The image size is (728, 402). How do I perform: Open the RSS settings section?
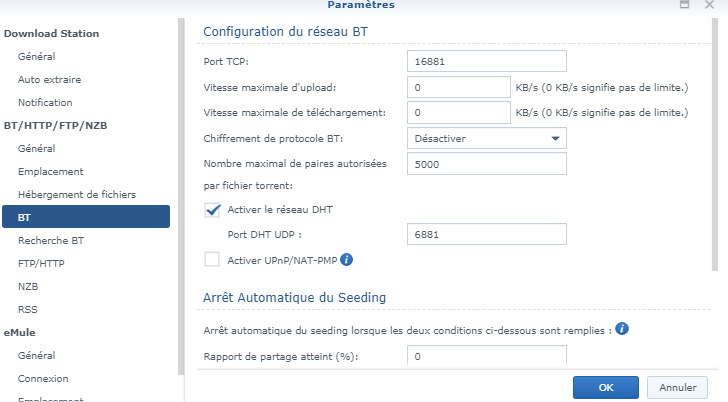(x=27, y=309)
